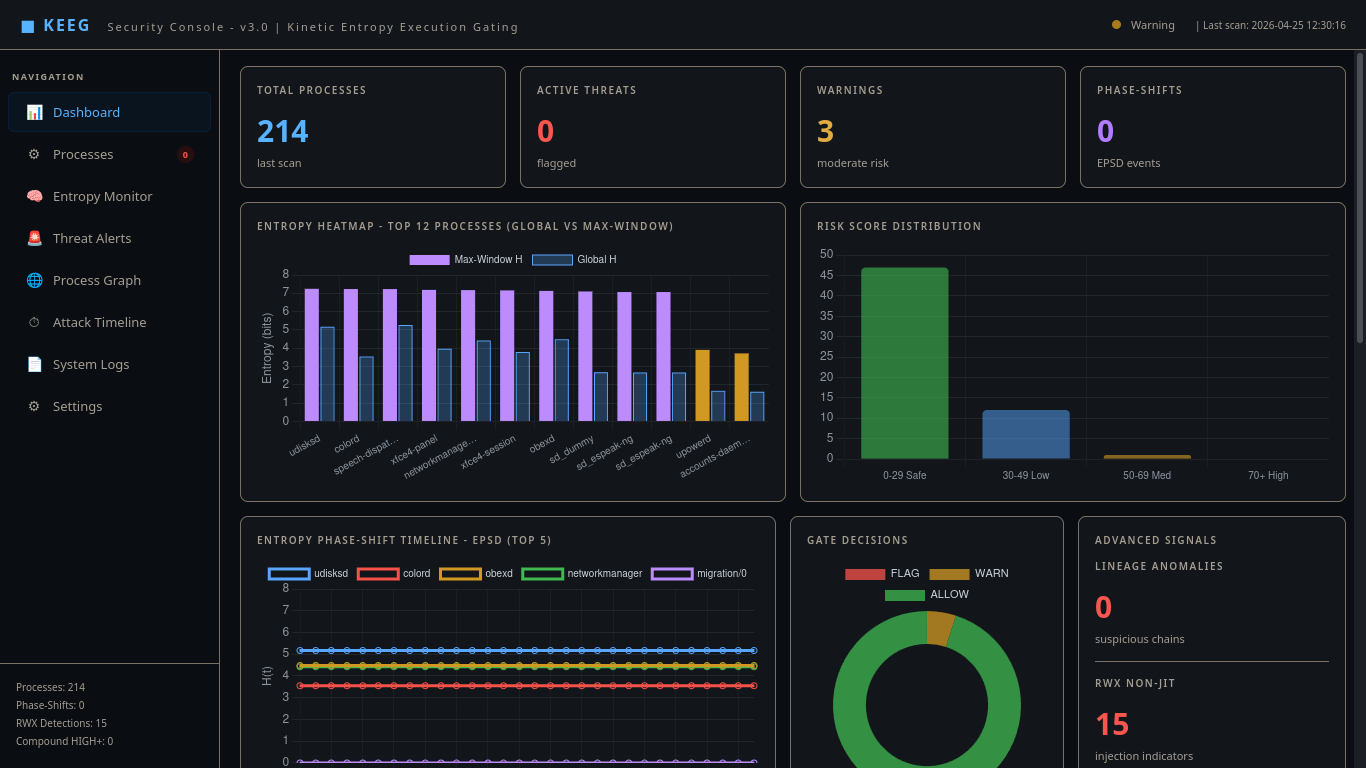Toggle ALLOW legend in Gate Decisions

[927, 595]
